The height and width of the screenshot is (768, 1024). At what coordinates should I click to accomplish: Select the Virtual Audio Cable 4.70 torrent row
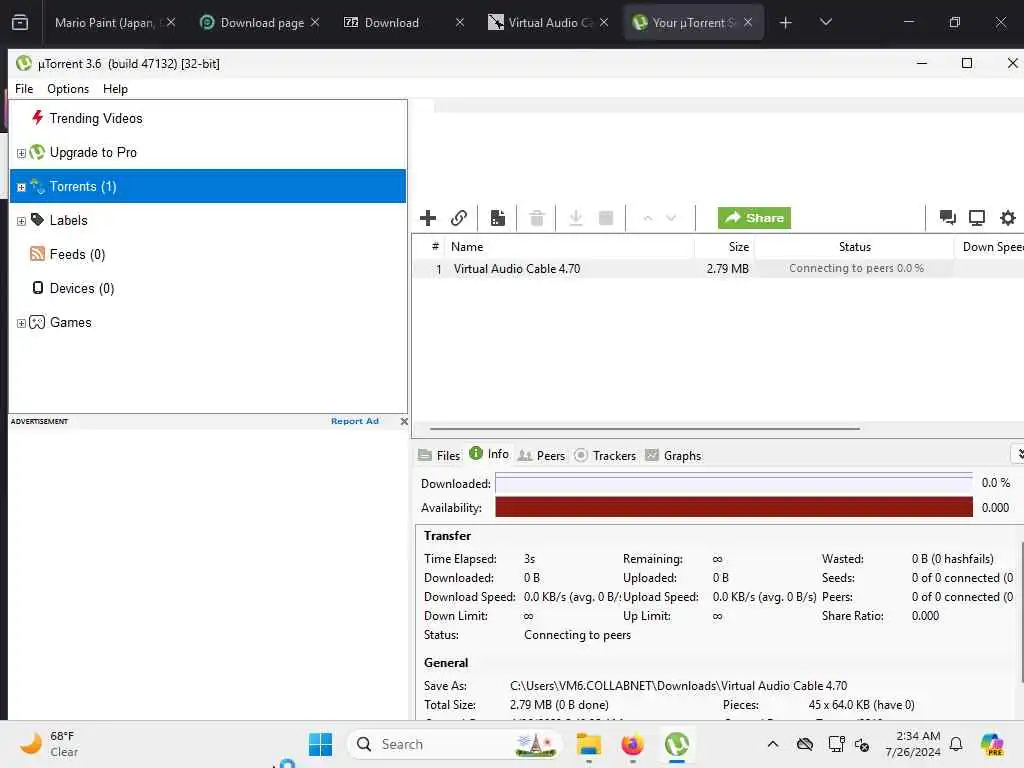(x=717, y=268)
